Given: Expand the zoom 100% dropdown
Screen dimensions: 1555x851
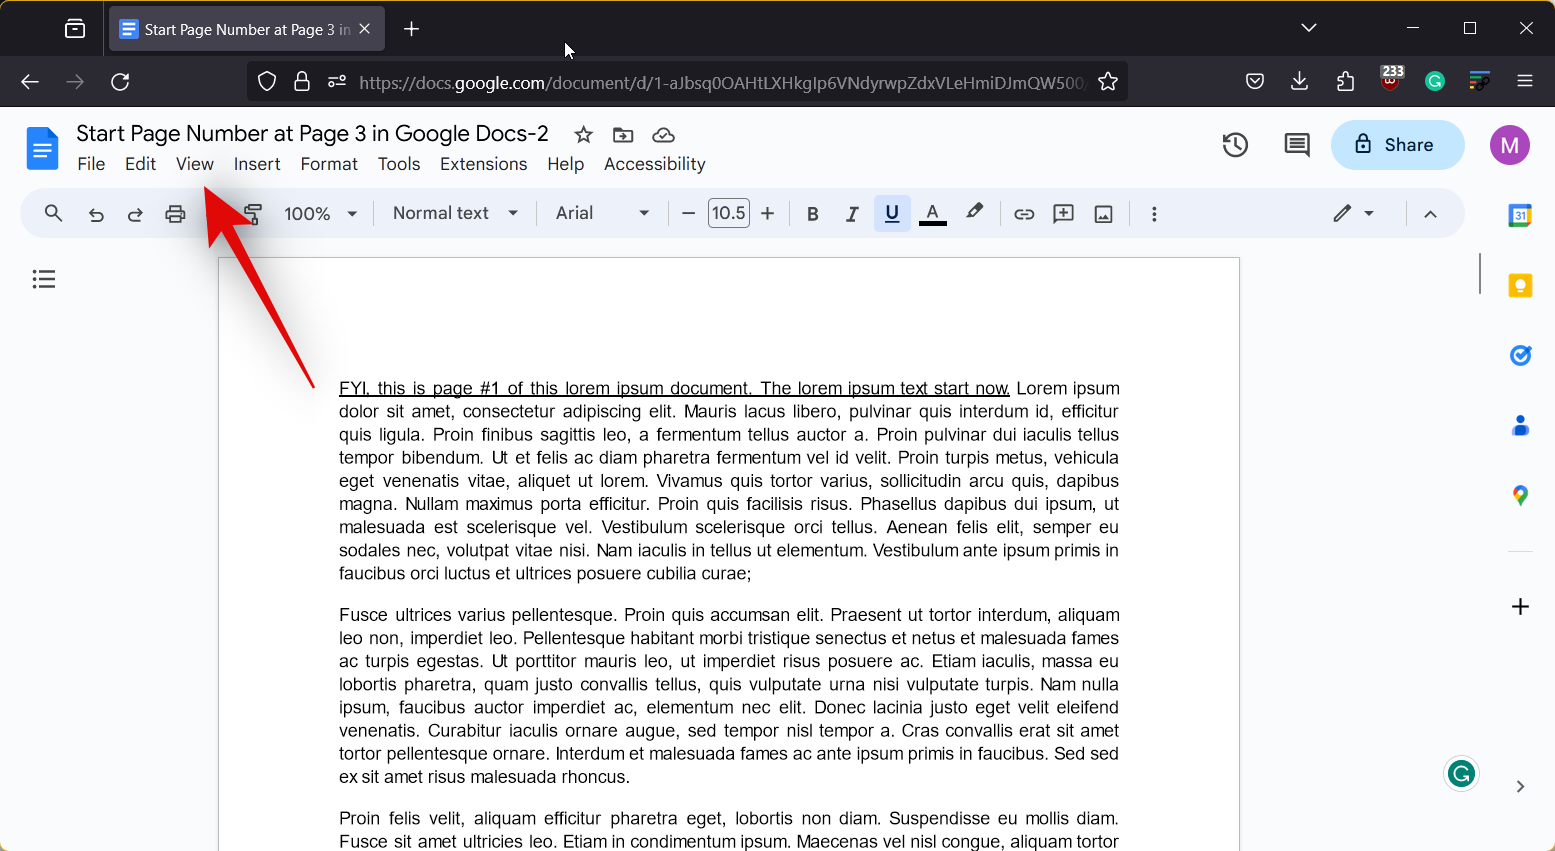Looking at the screenshot, I should pos(321,214).
